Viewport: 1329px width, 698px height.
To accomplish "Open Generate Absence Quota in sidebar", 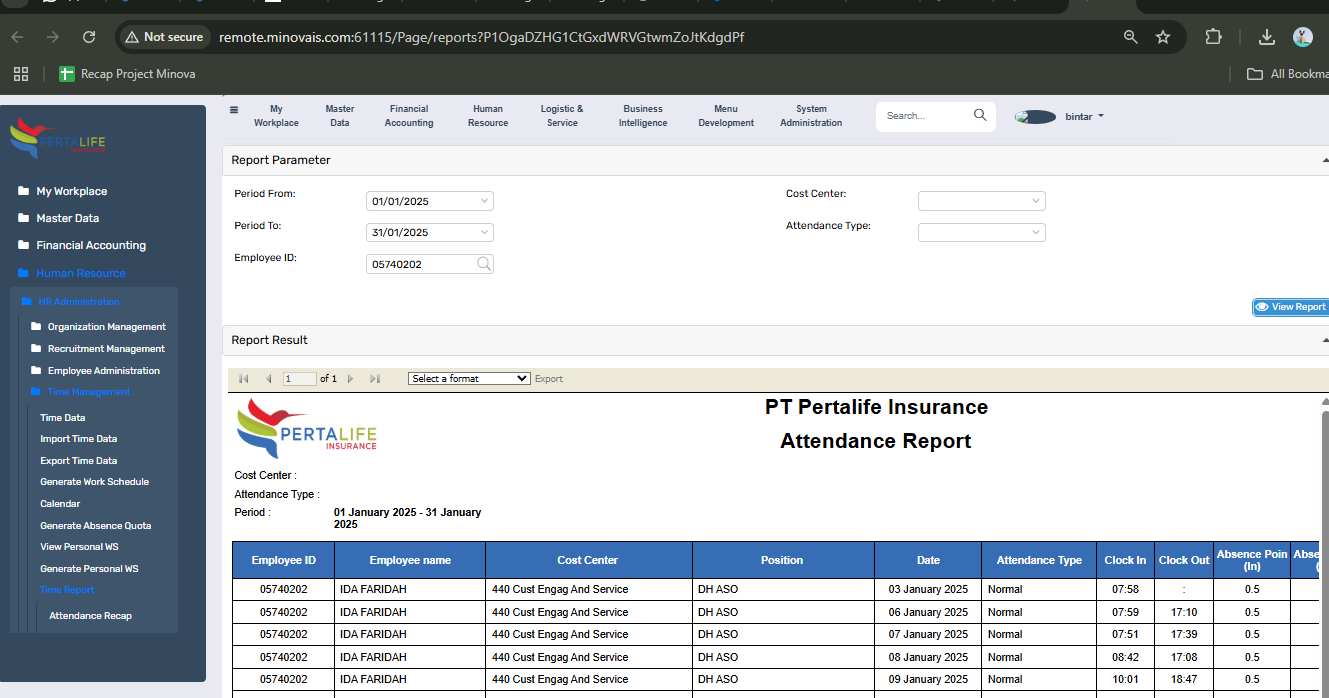I will [95, 526].
